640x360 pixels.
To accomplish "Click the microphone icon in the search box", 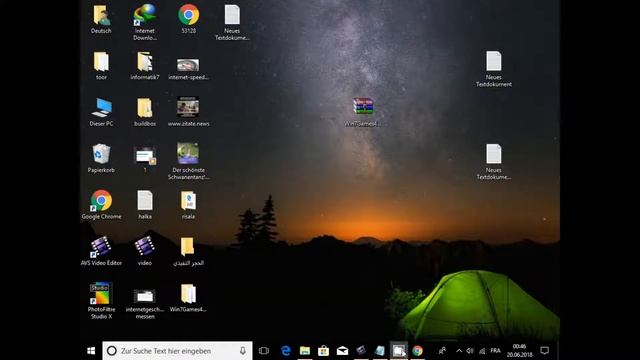I will tap(243, 351).
